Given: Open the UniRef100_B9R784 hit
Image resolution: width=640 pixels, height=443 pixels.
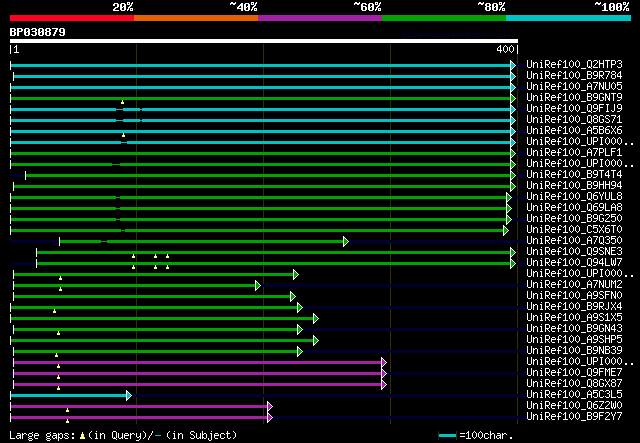Looking at the screenshot, I should point(574,76).
